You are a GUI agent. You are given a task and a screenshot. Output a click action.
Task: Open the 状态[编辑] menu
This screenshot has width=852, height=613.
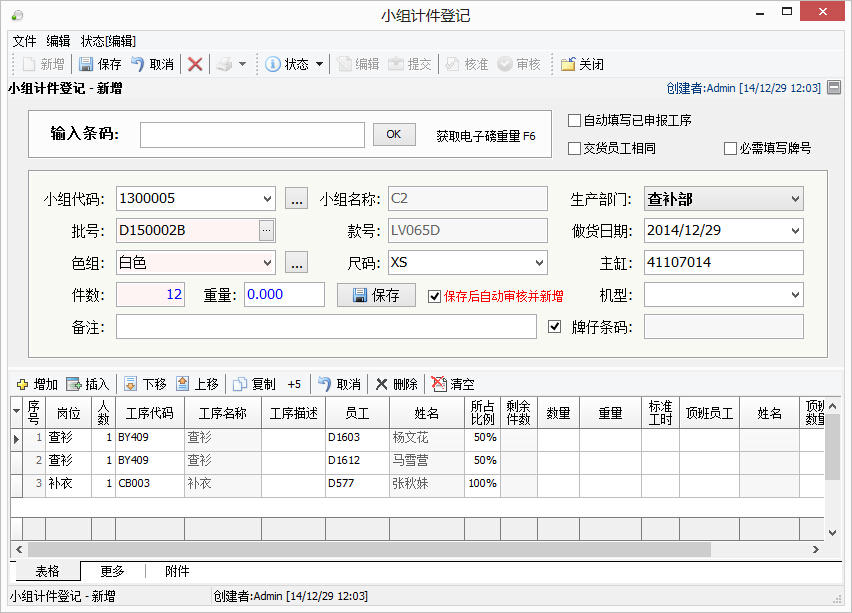pos(108,41)
